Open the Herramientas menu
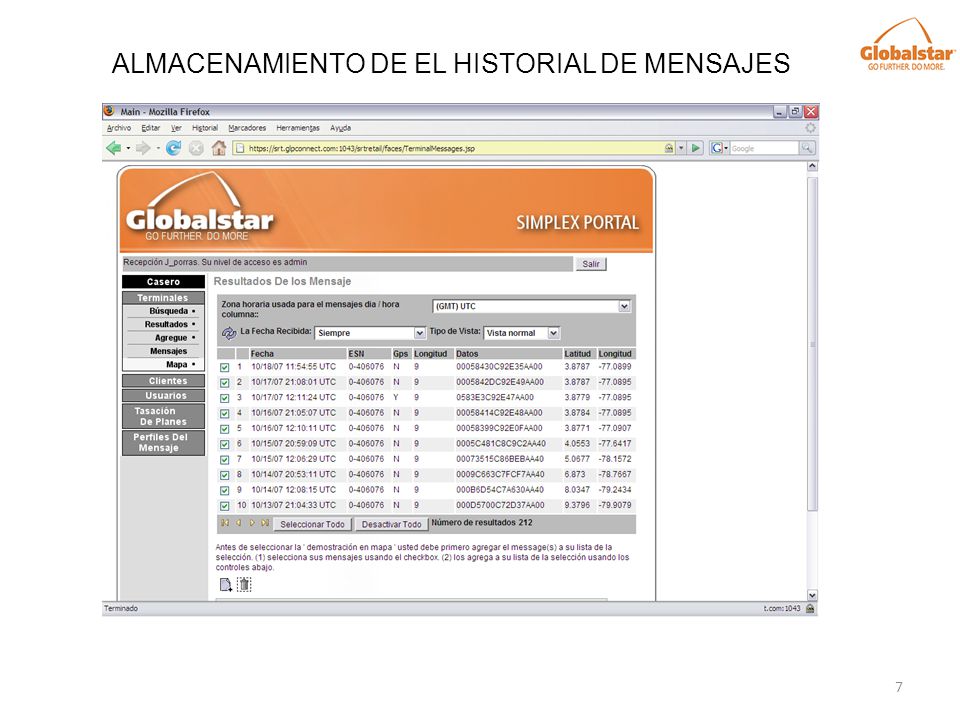960x720 pixels. coord(298,128)
